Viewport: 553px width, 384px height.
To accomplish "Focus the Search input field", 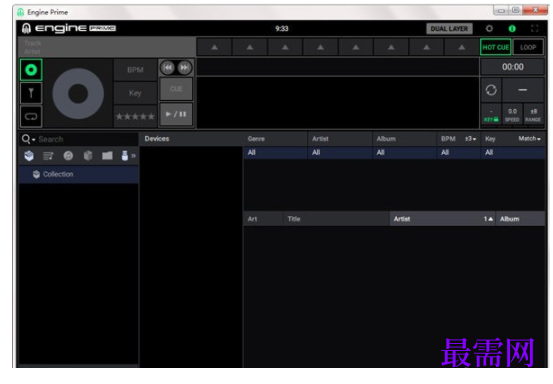I will [86, 139].
